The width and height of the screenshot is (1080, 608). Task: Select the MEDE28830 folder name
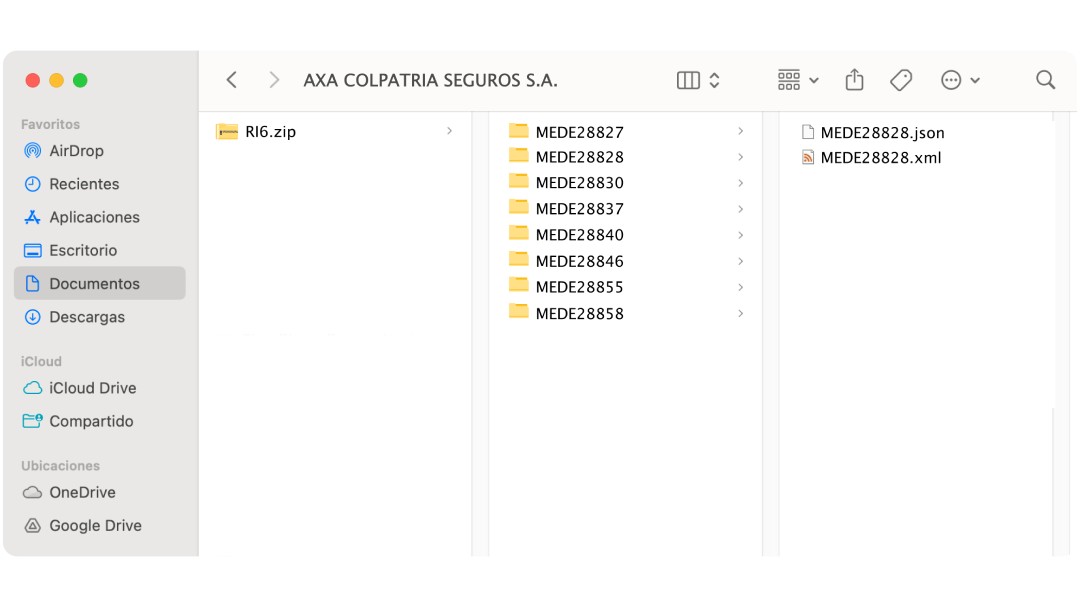[579, 182]
